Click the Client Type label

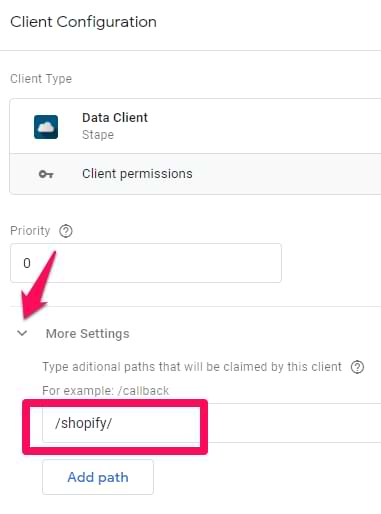click(41, 79)
